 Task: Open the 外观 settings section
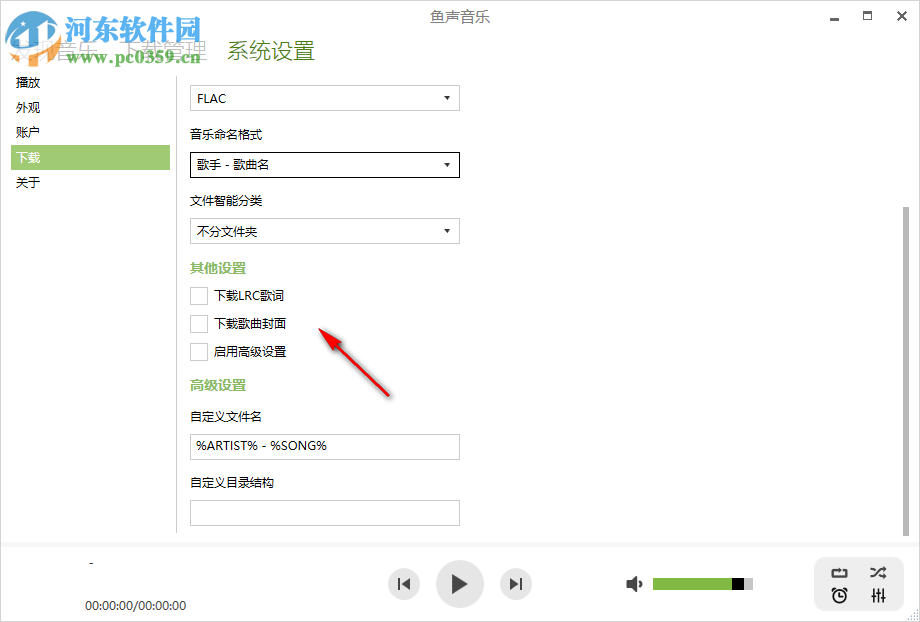28,107
